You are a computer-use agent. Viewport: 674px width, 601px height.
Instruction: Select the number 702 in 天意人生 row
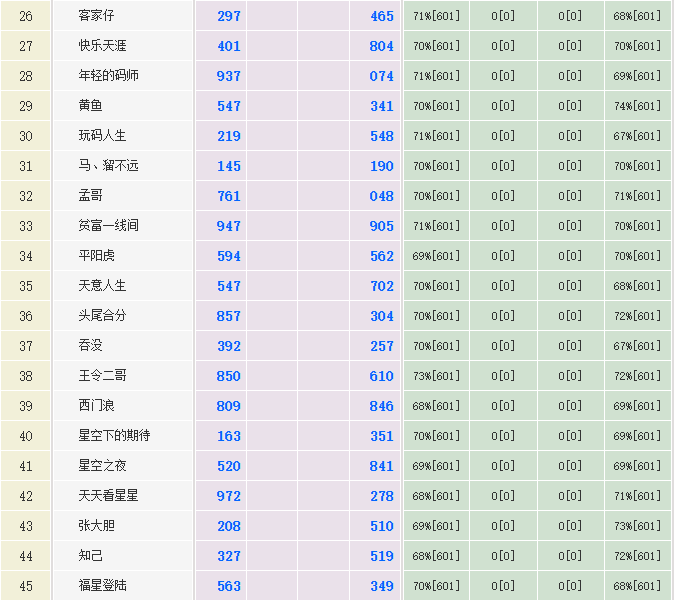tap(381, 286)
